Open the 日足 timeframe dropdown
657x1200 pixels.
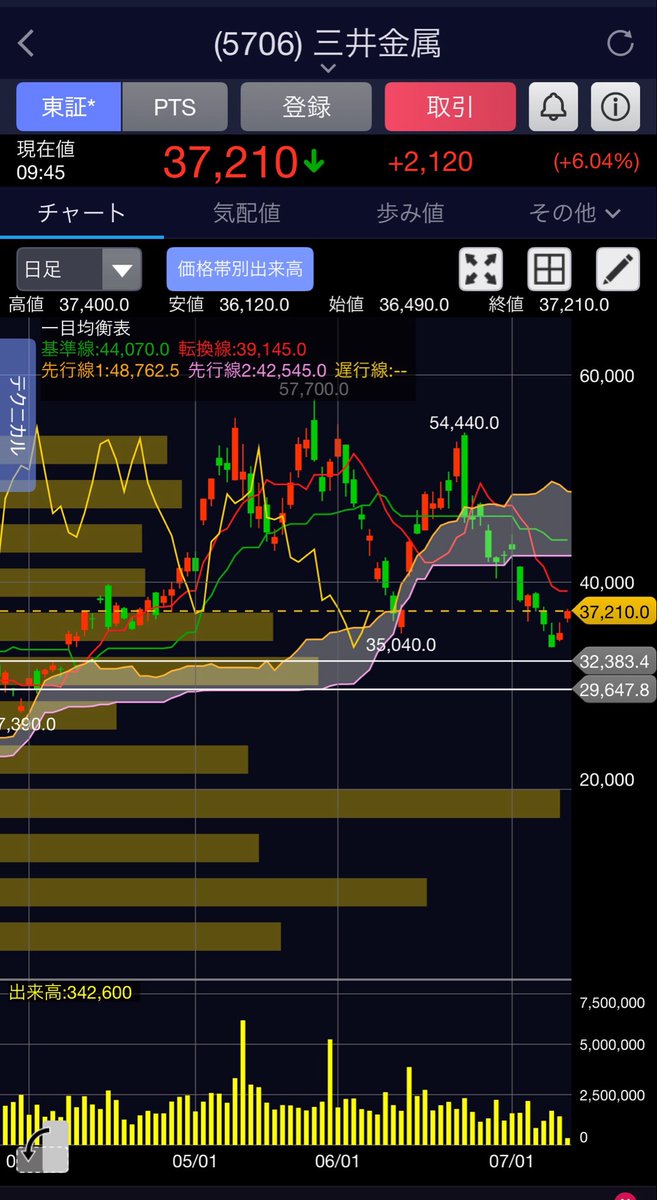pyautogui.click(x=79, y=269)
